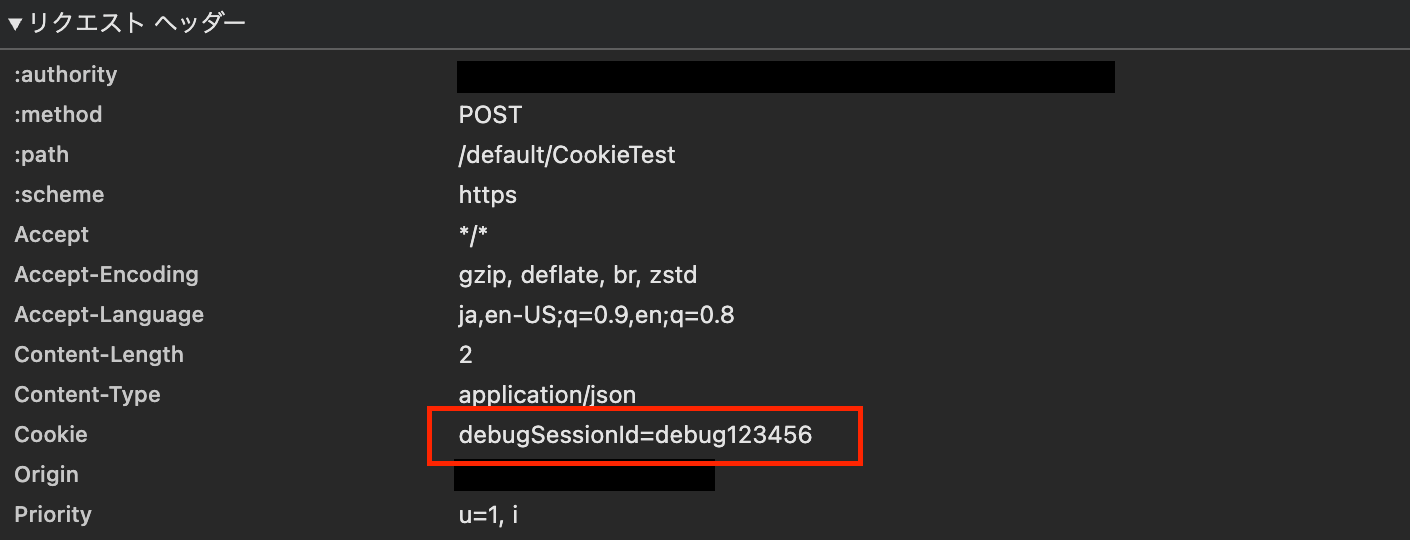Select the :scheme header row label
The image size is (1410, 540).
pyautogui.click(x=59, y=195)
